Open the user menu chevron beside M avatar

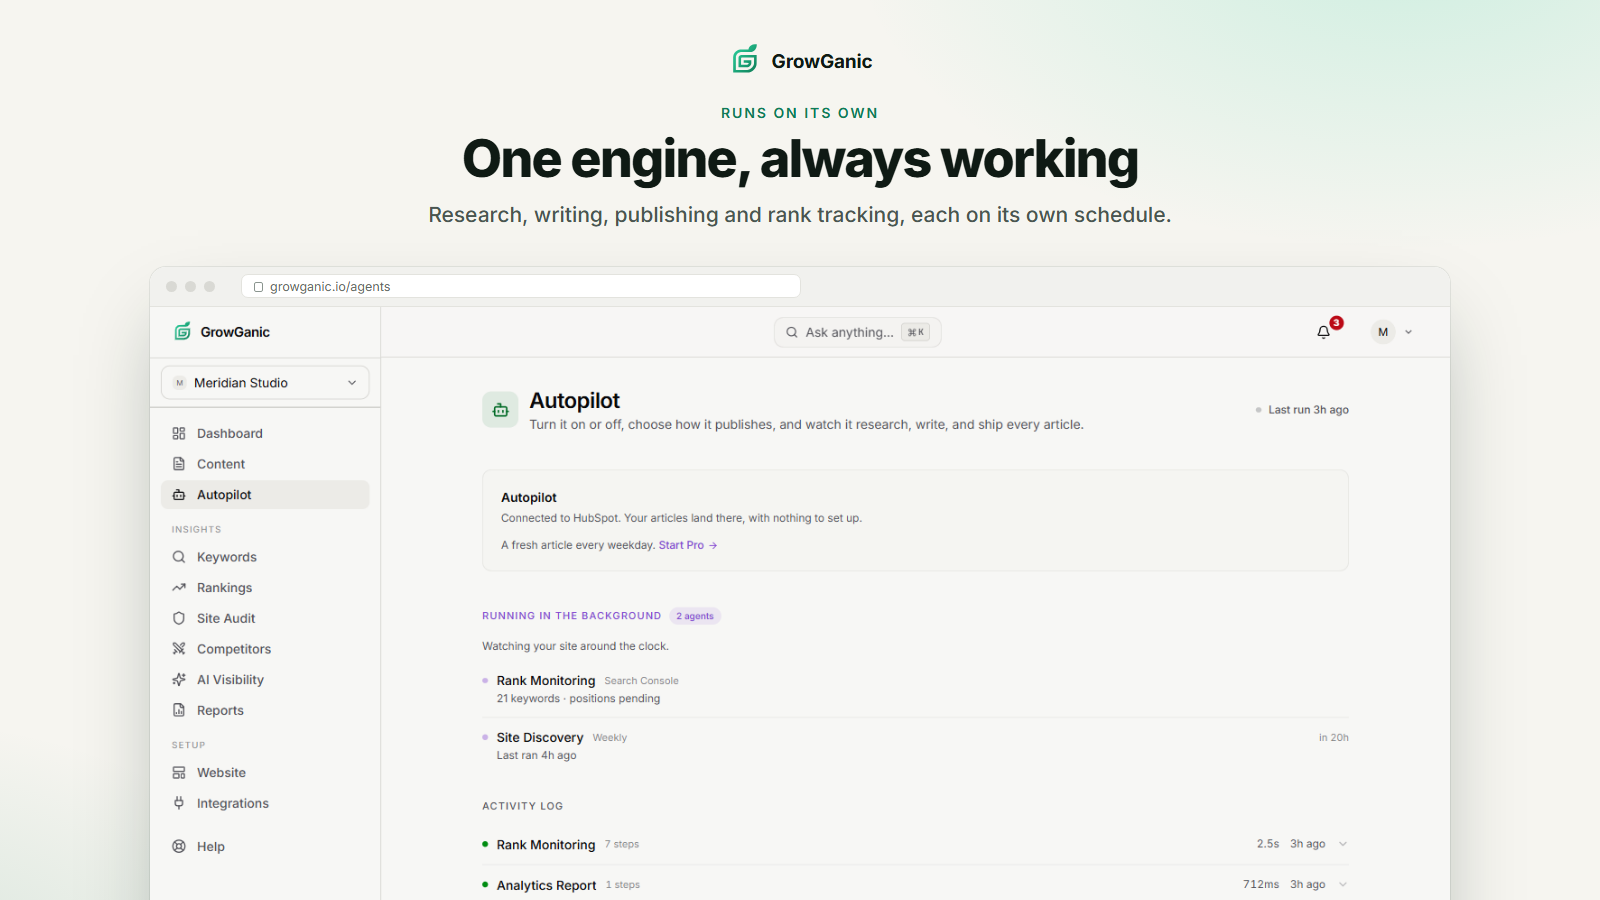[x=1409, y=332]
